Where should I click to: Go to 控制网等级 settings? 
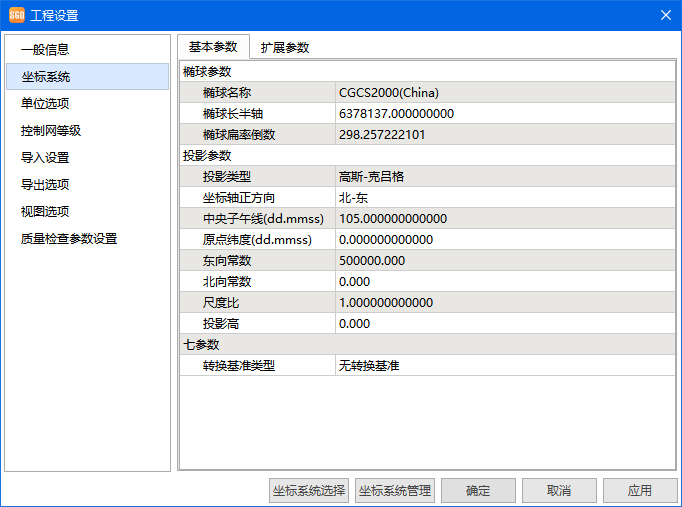click(x=87, y=130)
